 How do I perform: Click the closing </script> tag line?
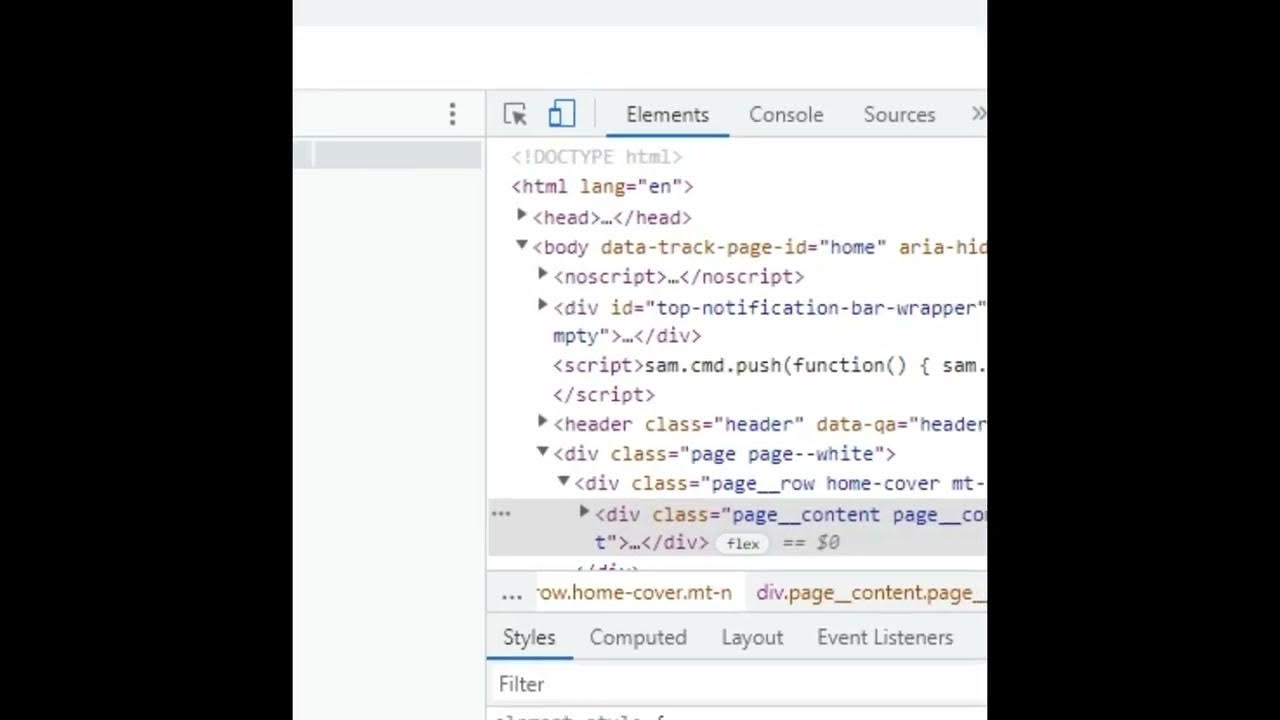click(604, 395)
